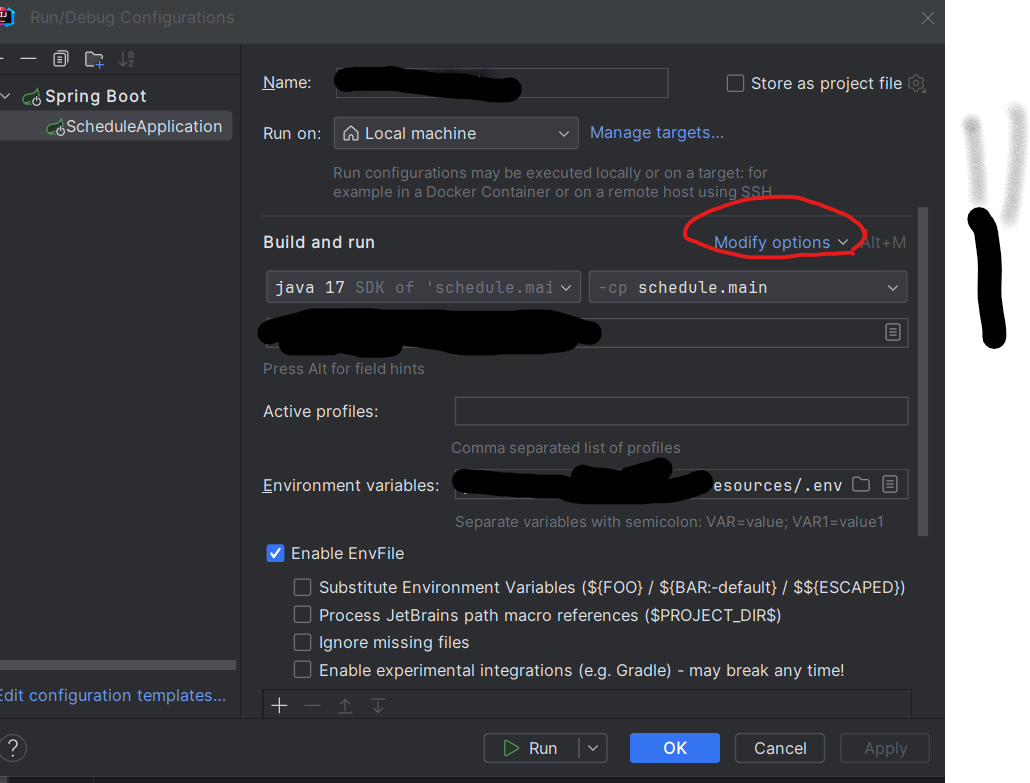The height and width of the screenshot is (783, 1030).
Task: Open -cp schedule.main classpath dropdown
Action: pyautogui.click(x=748, y=287)
